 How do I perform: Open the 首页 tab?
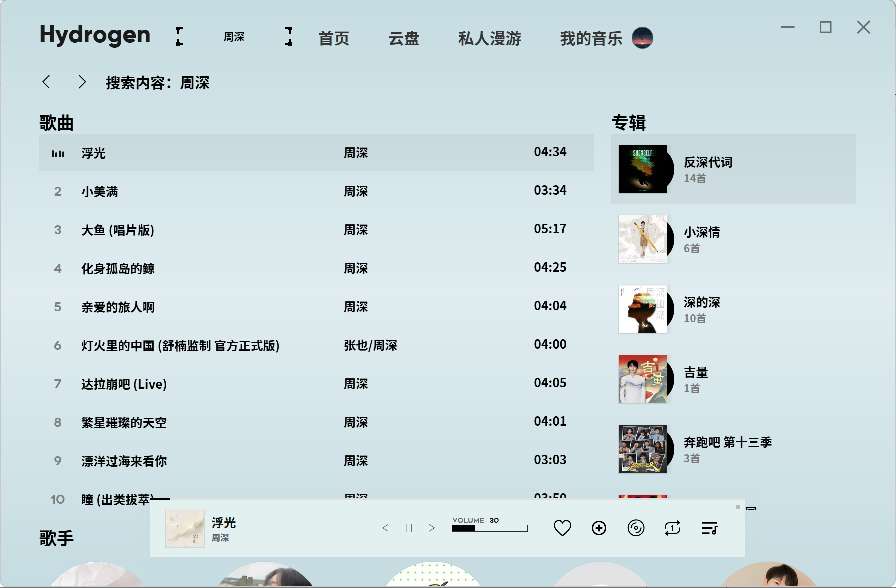tap(334, 38)
